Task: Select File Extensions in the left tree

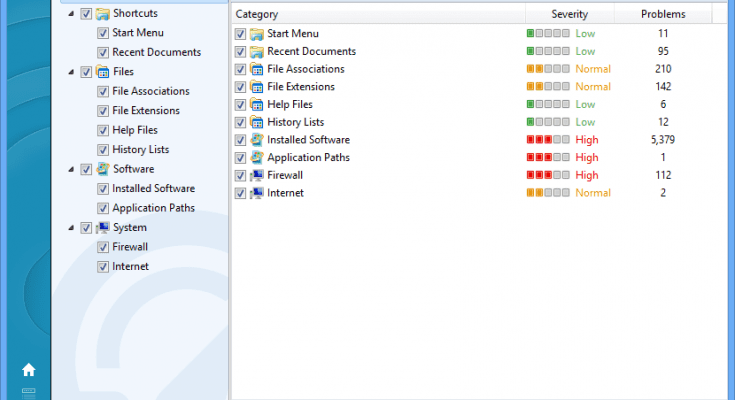Action: point(146,111)
